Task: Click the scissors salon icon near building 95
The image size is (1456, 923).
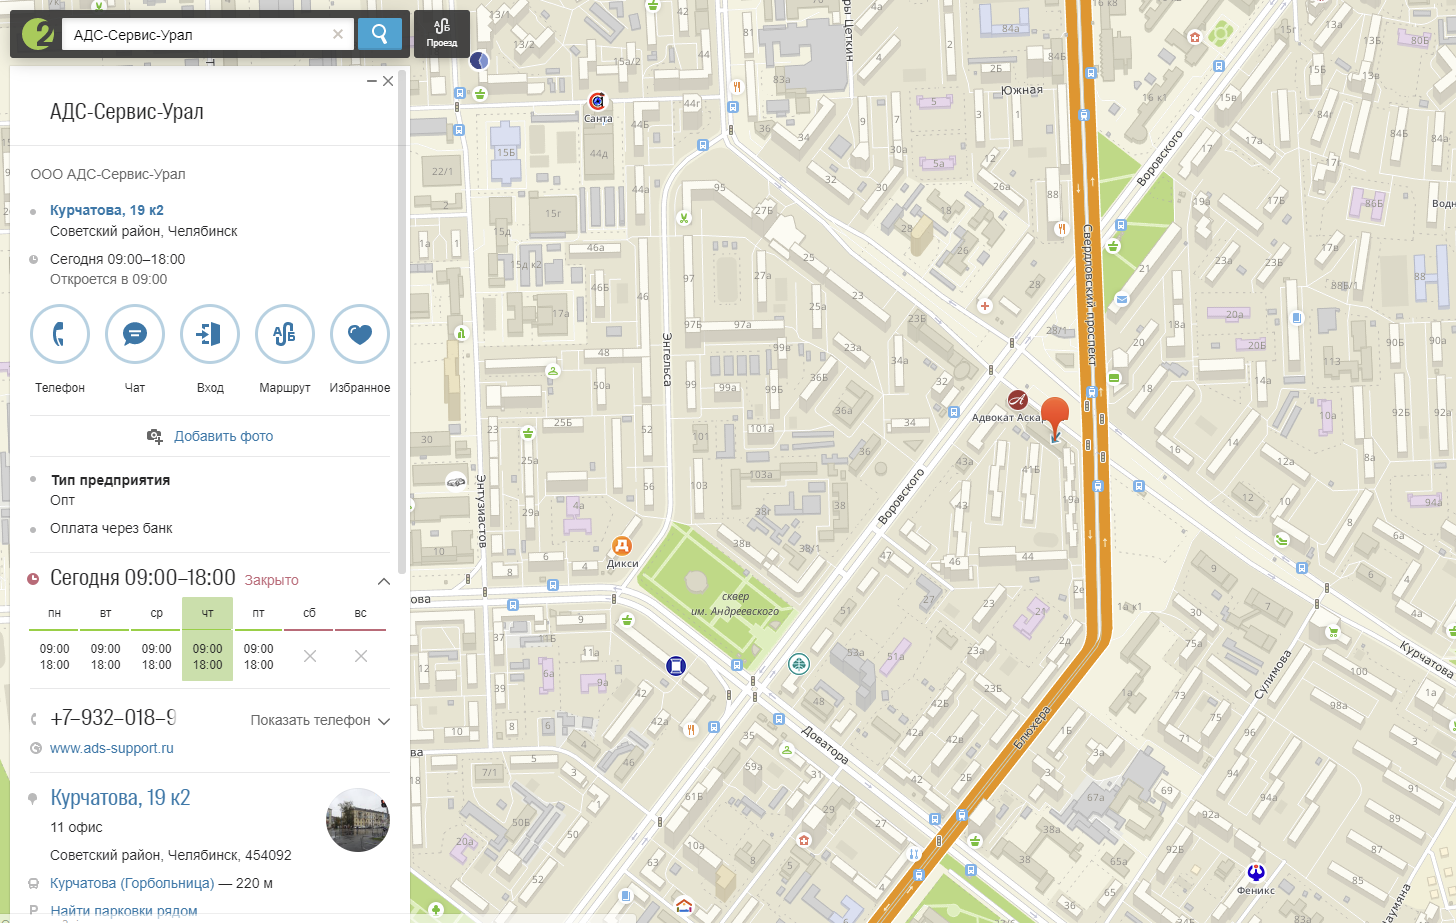Action: tap(684, 218)
